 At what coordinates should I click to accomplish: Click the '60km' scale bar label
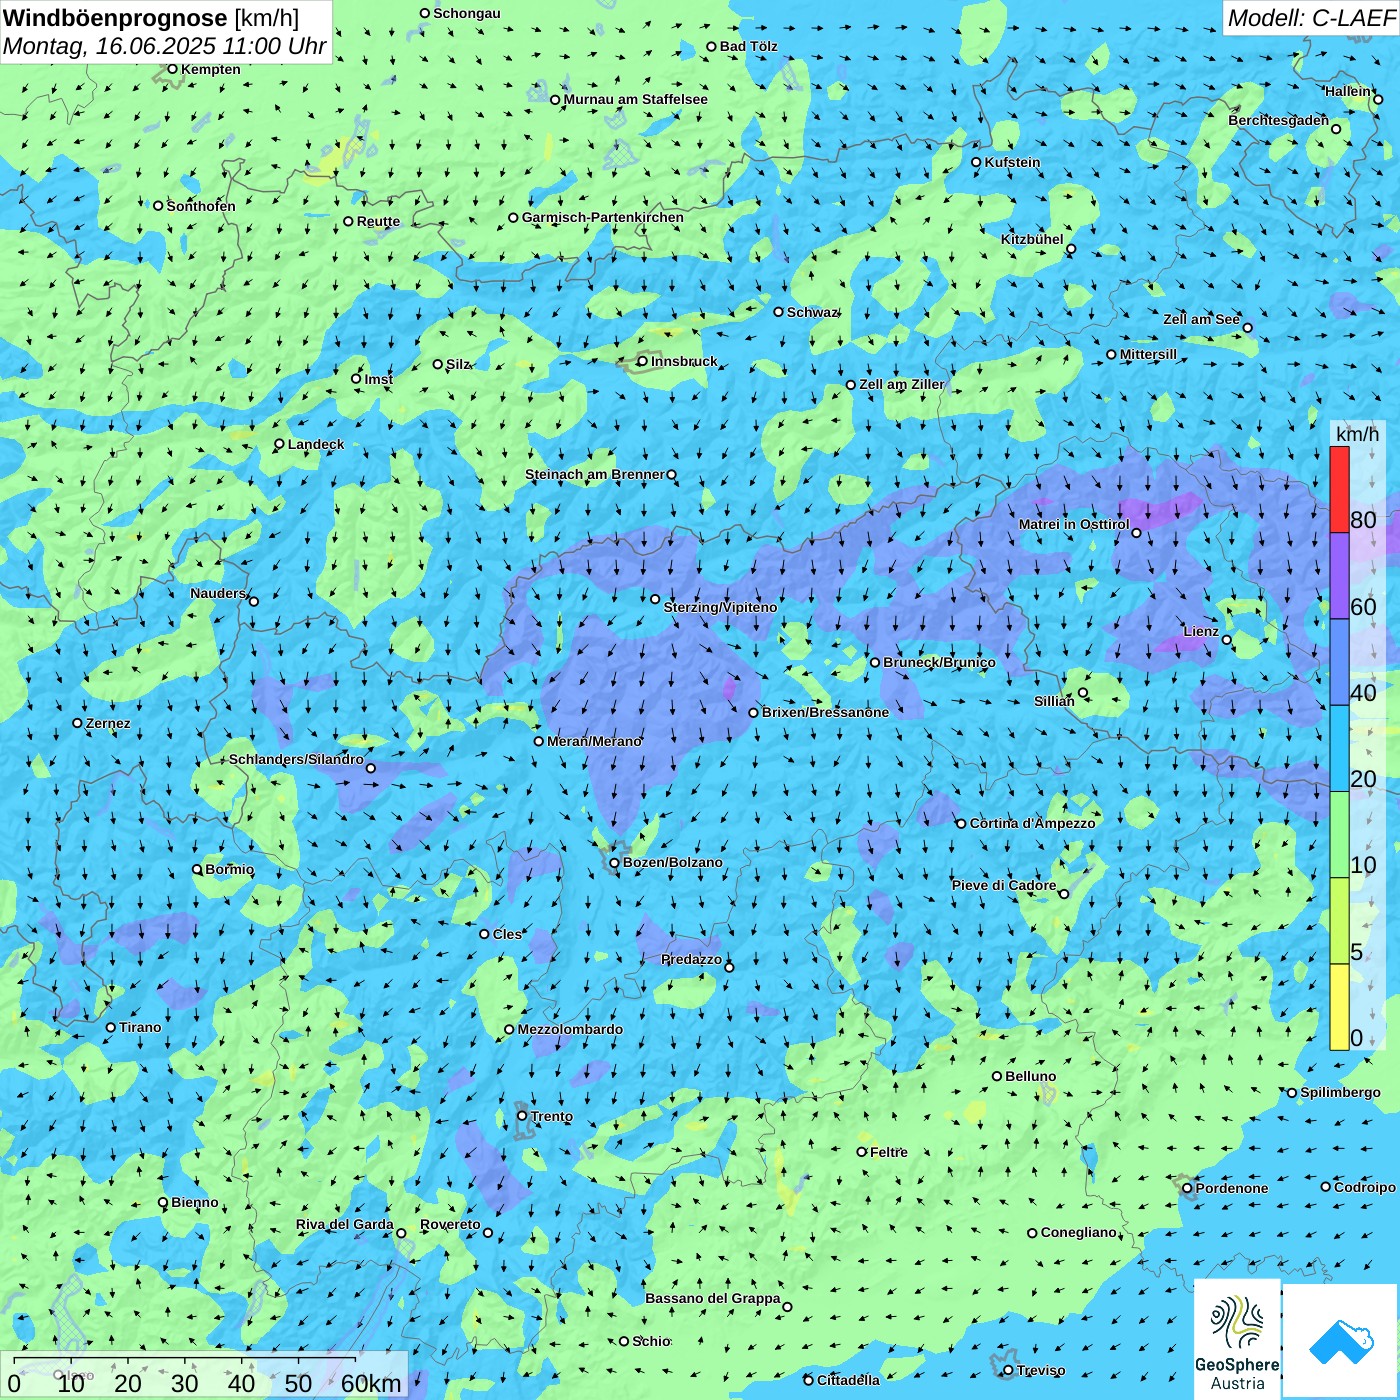click(371, 1384)
